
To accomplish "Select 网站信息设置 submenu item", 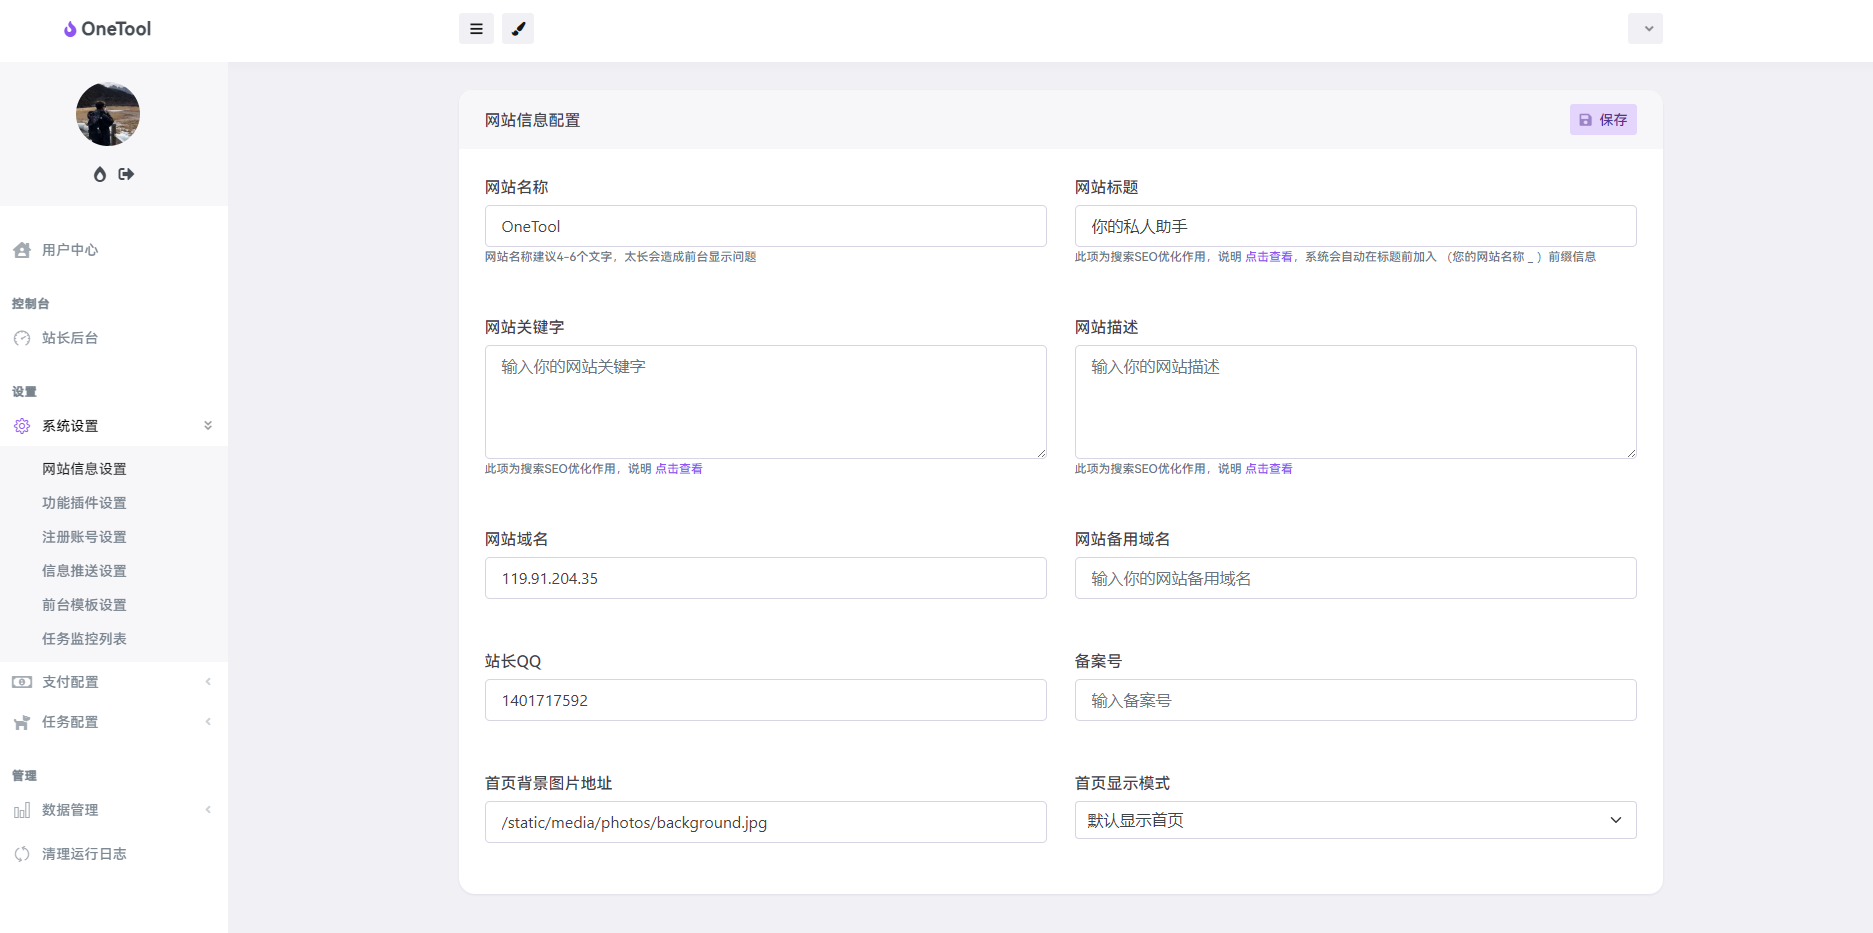I will [84, 469].
